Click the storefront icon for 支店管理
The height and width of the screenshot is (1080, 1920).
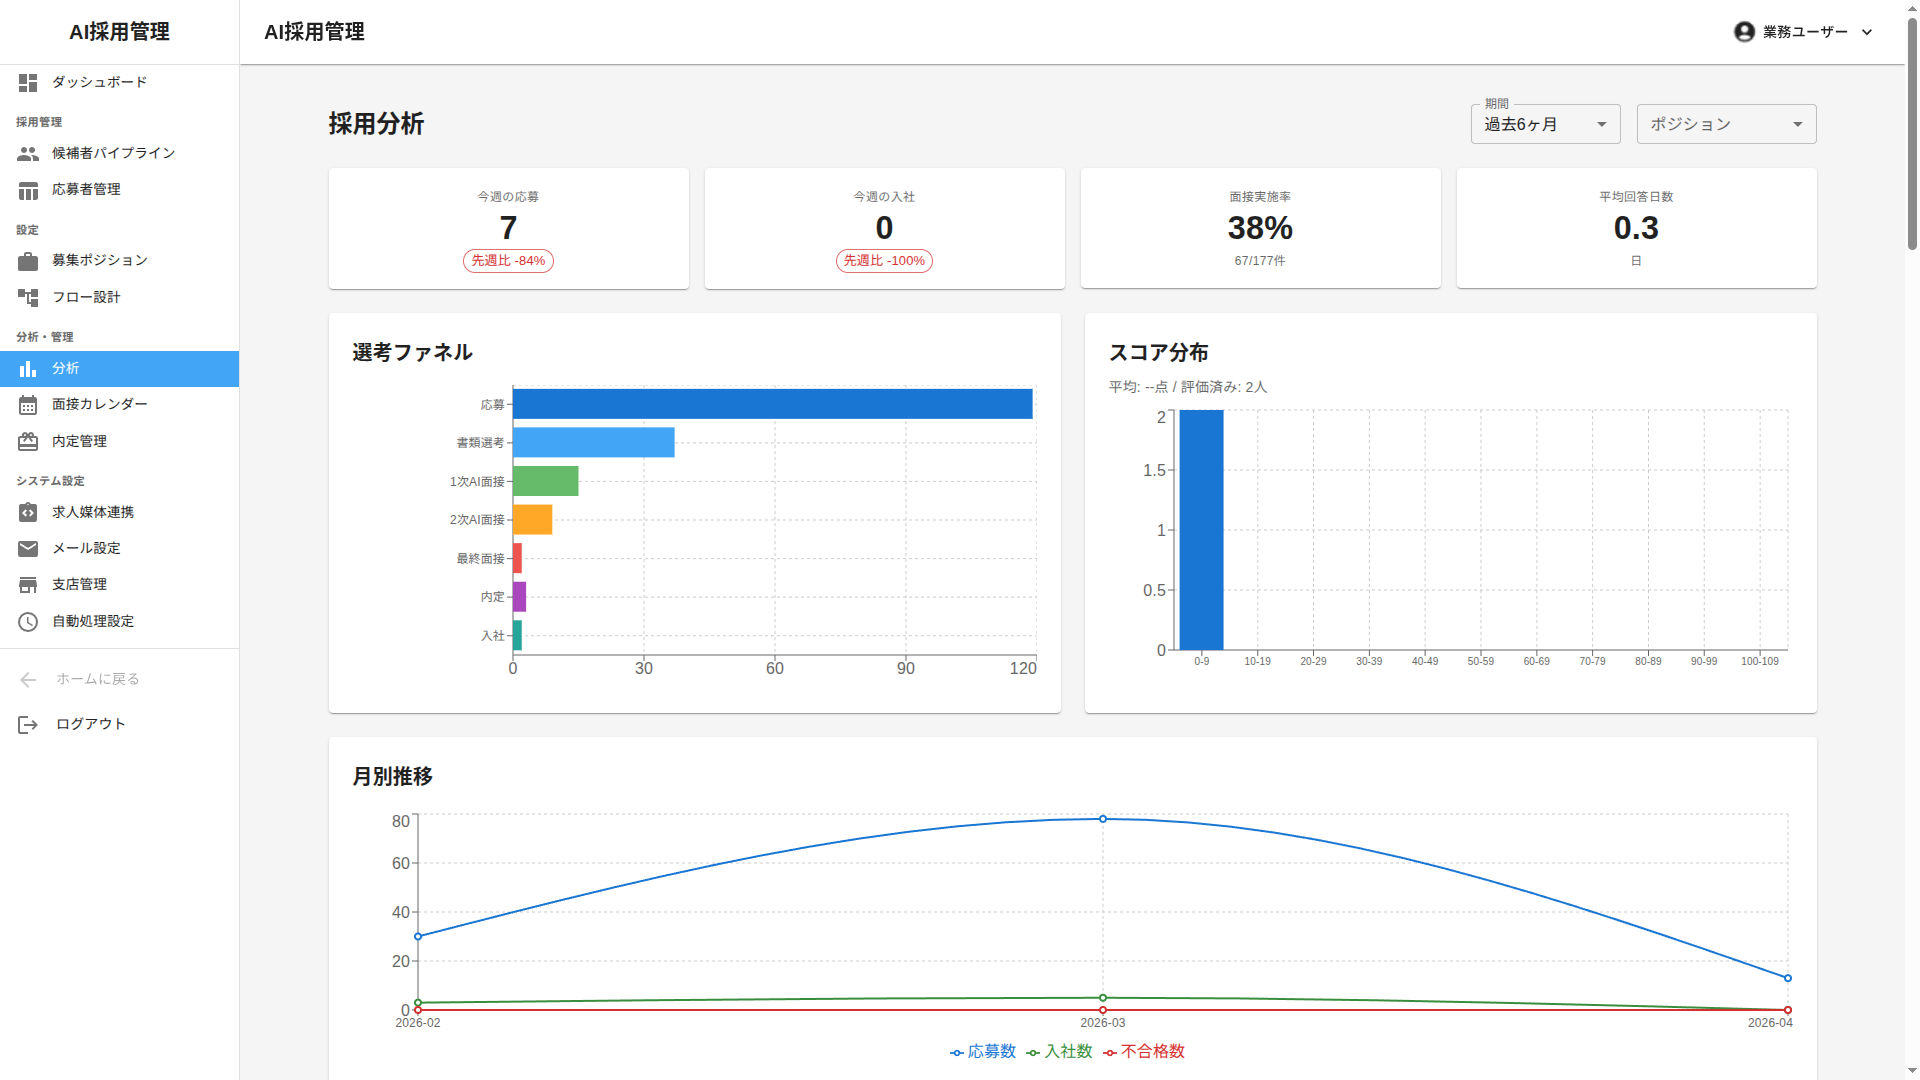28,585
